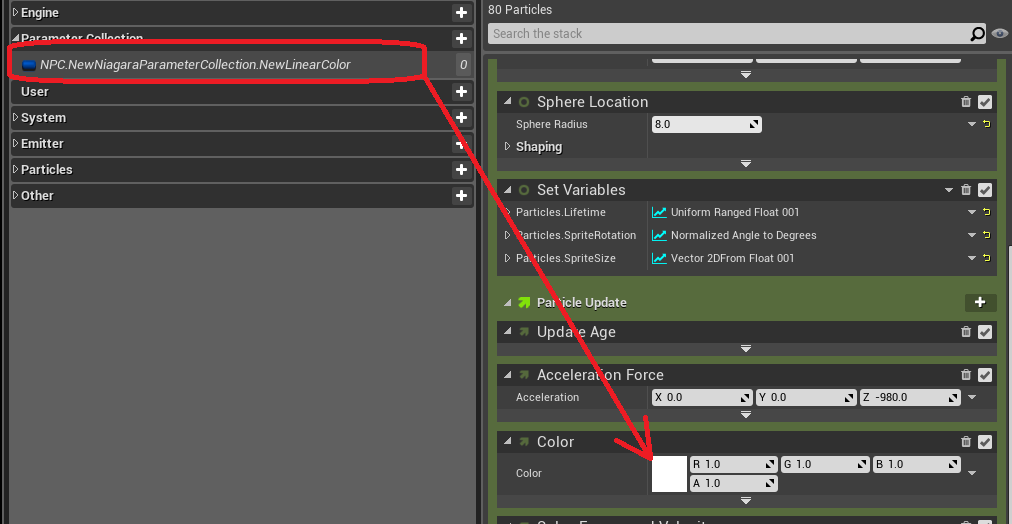This screenshot has height=524, width=1012.
Task: Expand the Engine parameter category
Action: tap(15, 12)
